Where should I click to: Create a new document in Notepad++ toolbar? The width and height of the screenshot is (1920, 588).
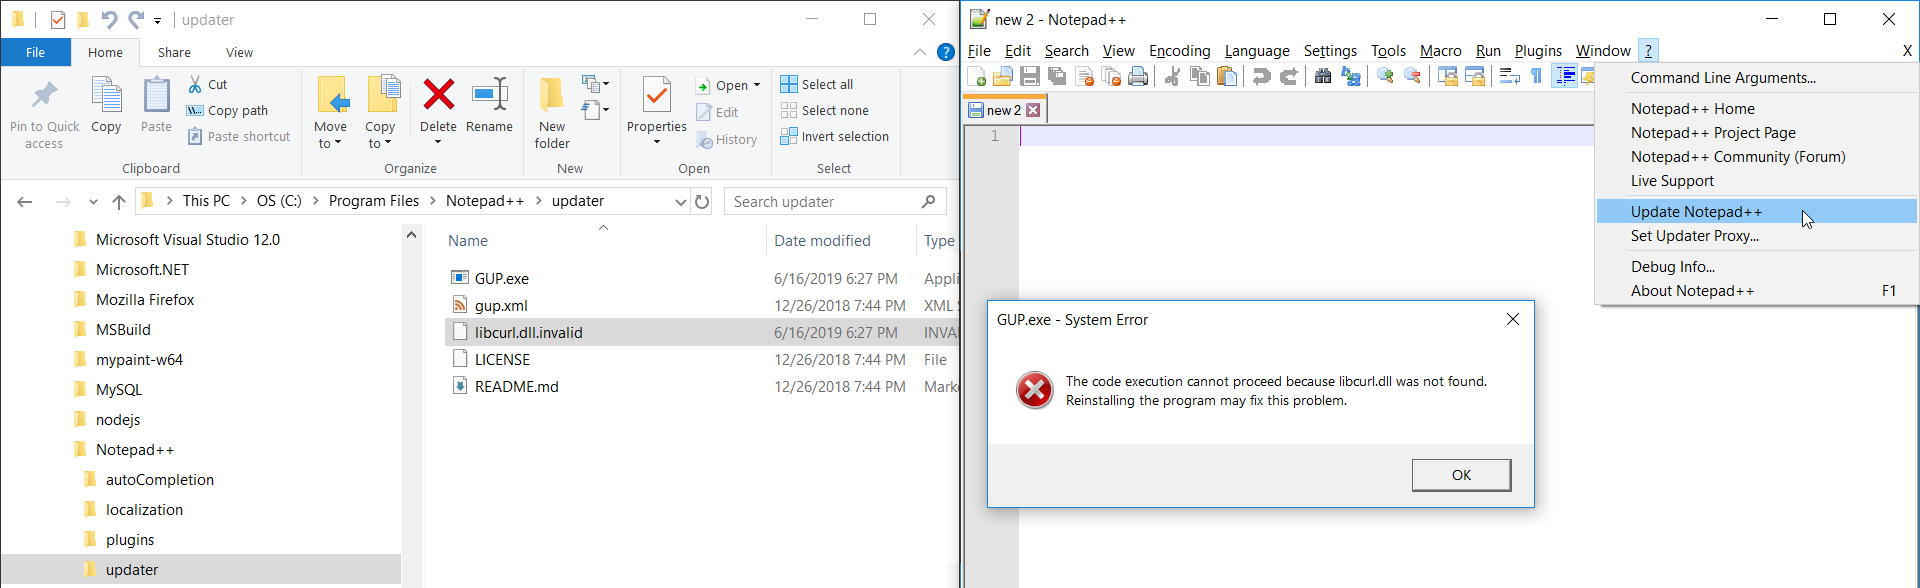(x=977, y=76)
